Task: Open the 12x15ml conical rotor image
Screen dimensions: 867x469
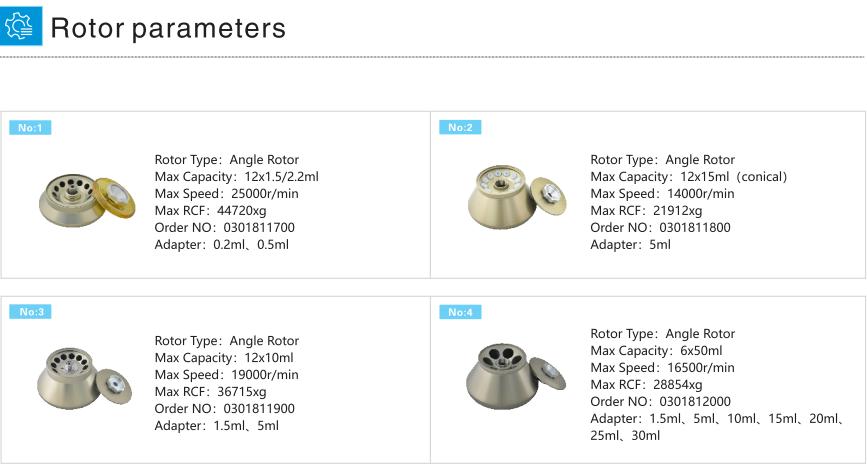Action: [516, 196]
